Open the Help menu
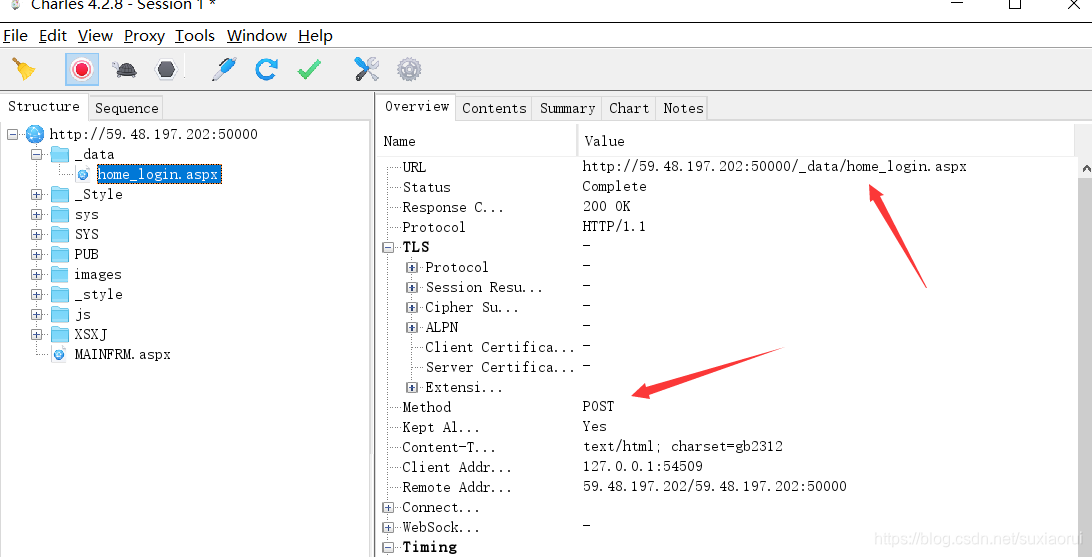Screen dimensions: 1092x557 tap(315, 36)
